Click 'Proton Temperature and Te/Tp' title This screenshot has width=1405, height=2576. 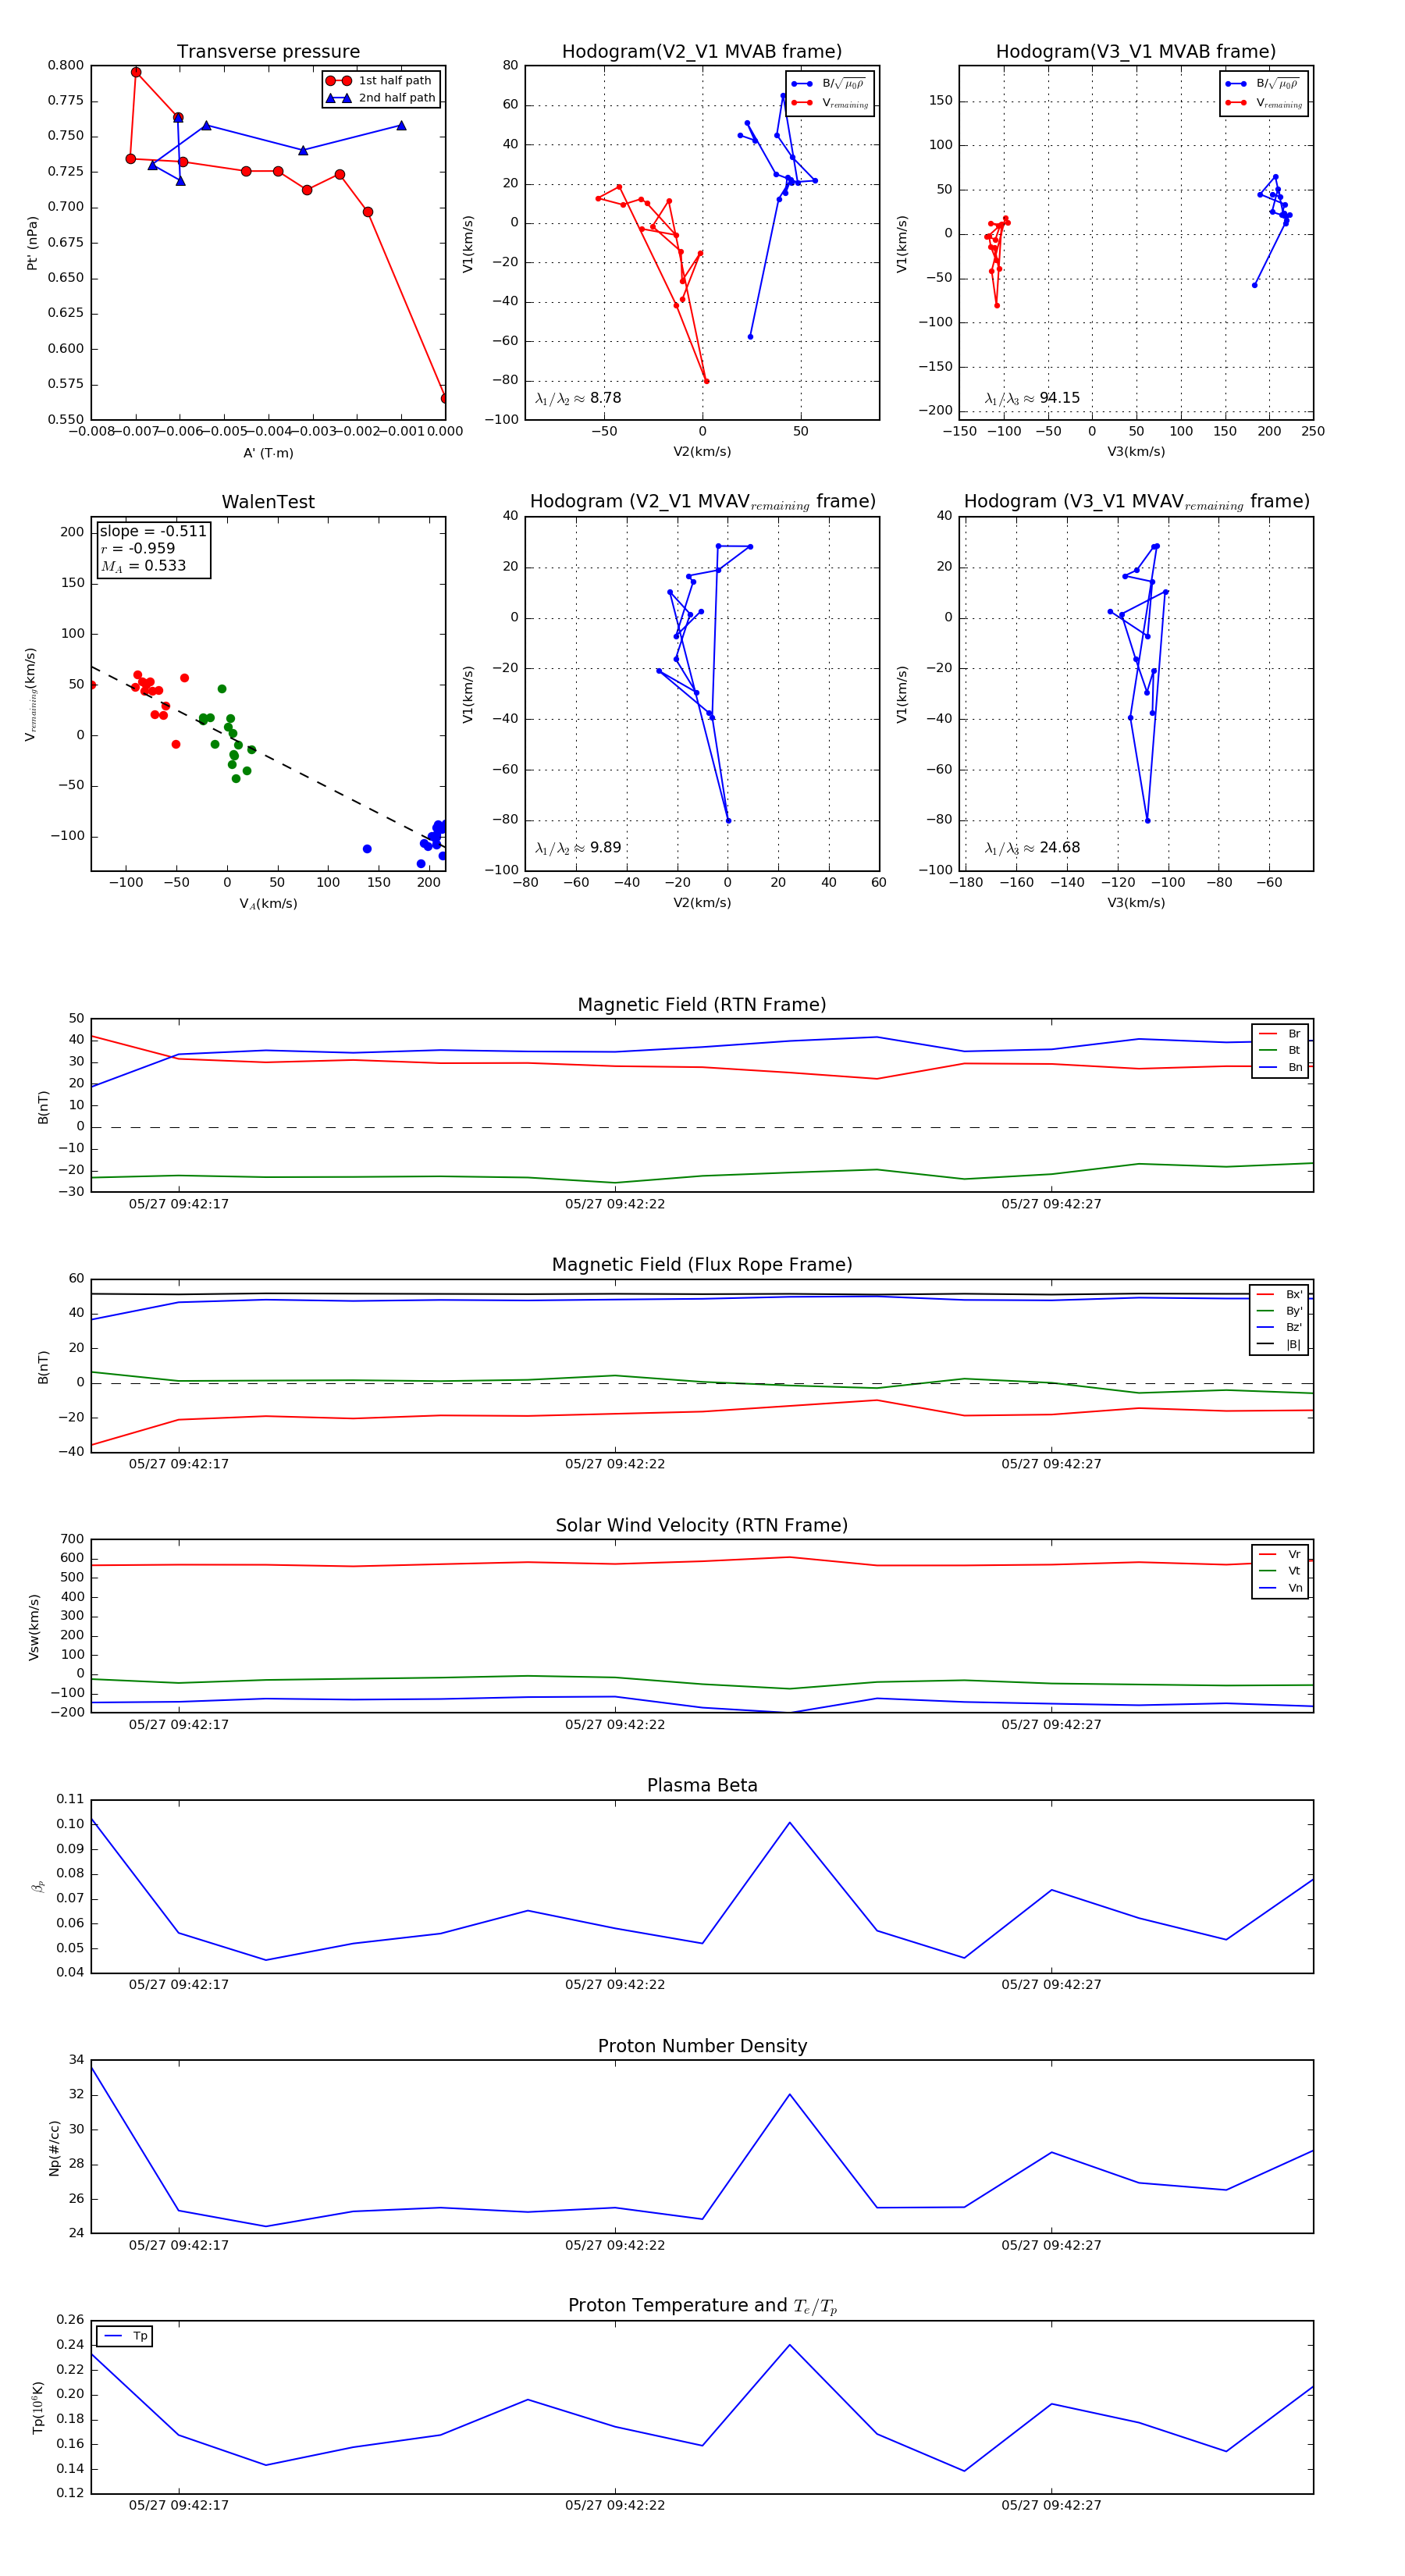[x=702, y=2306]
